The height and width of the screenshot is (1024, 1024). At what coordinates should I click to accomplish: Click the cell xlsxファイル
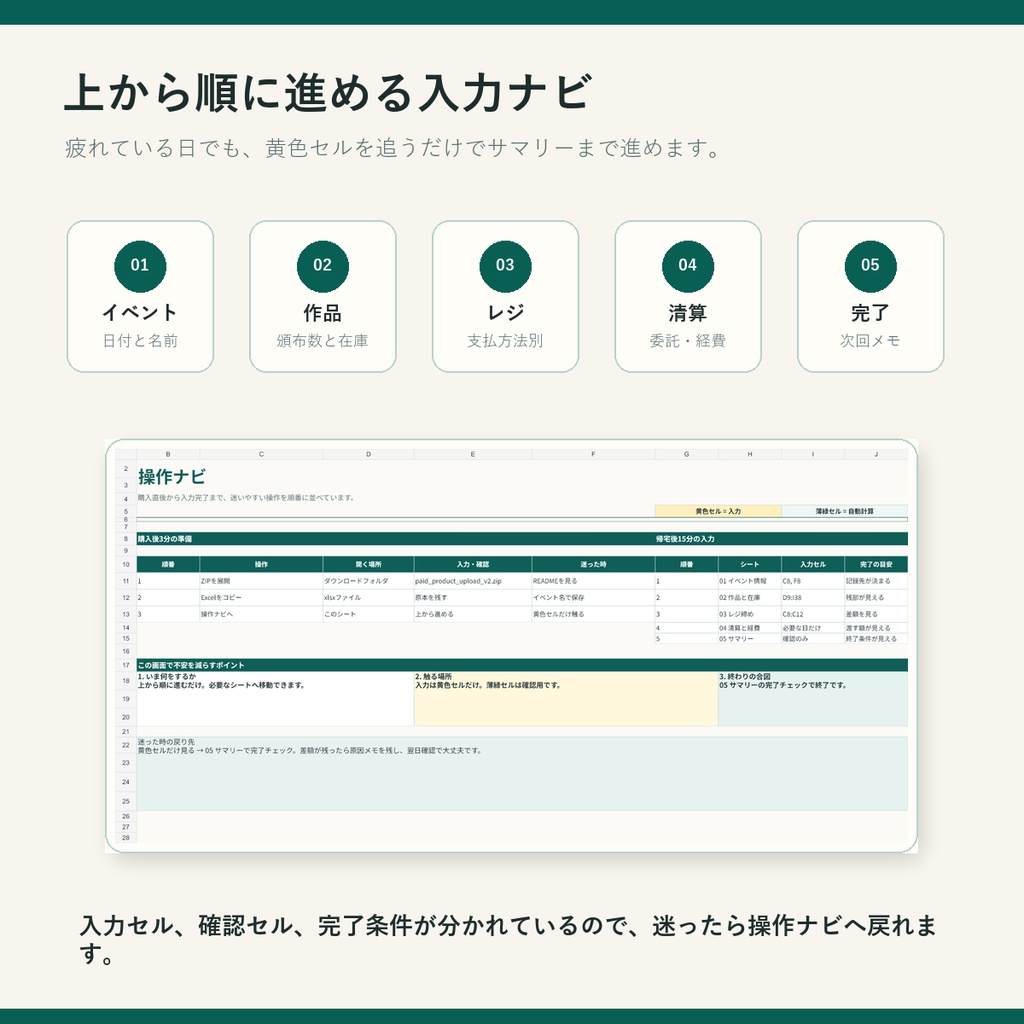tap(368, 598)
